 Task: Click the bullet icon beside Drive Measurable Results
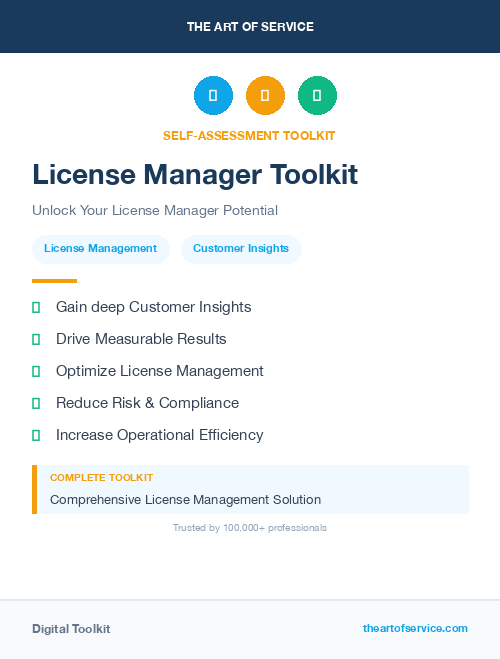[x=36, y=339]
